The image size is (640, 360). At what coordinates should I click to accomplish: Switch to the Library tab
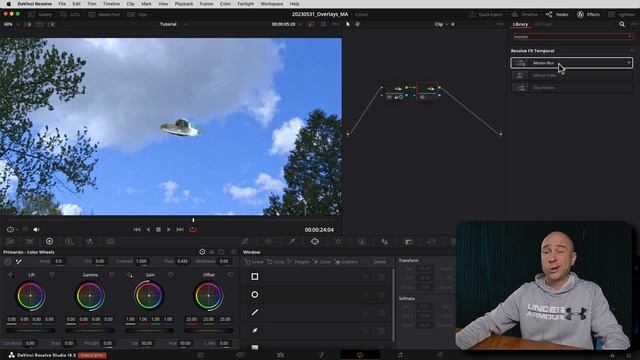pos(520,24)
